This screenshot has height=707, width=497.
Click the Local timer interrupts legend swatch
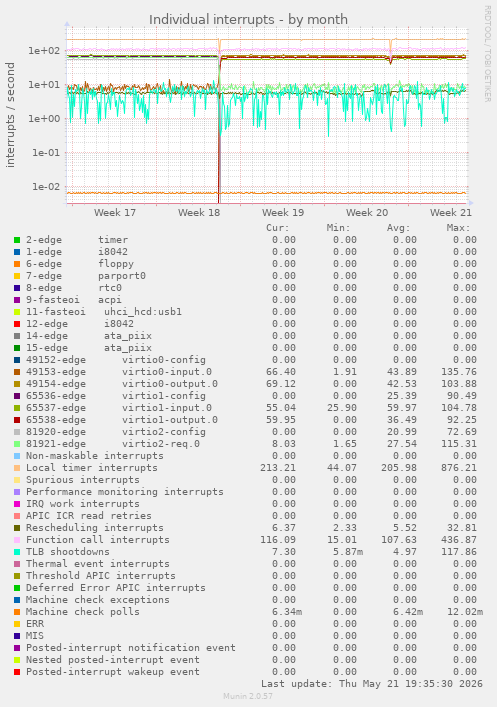click(17, 468)
